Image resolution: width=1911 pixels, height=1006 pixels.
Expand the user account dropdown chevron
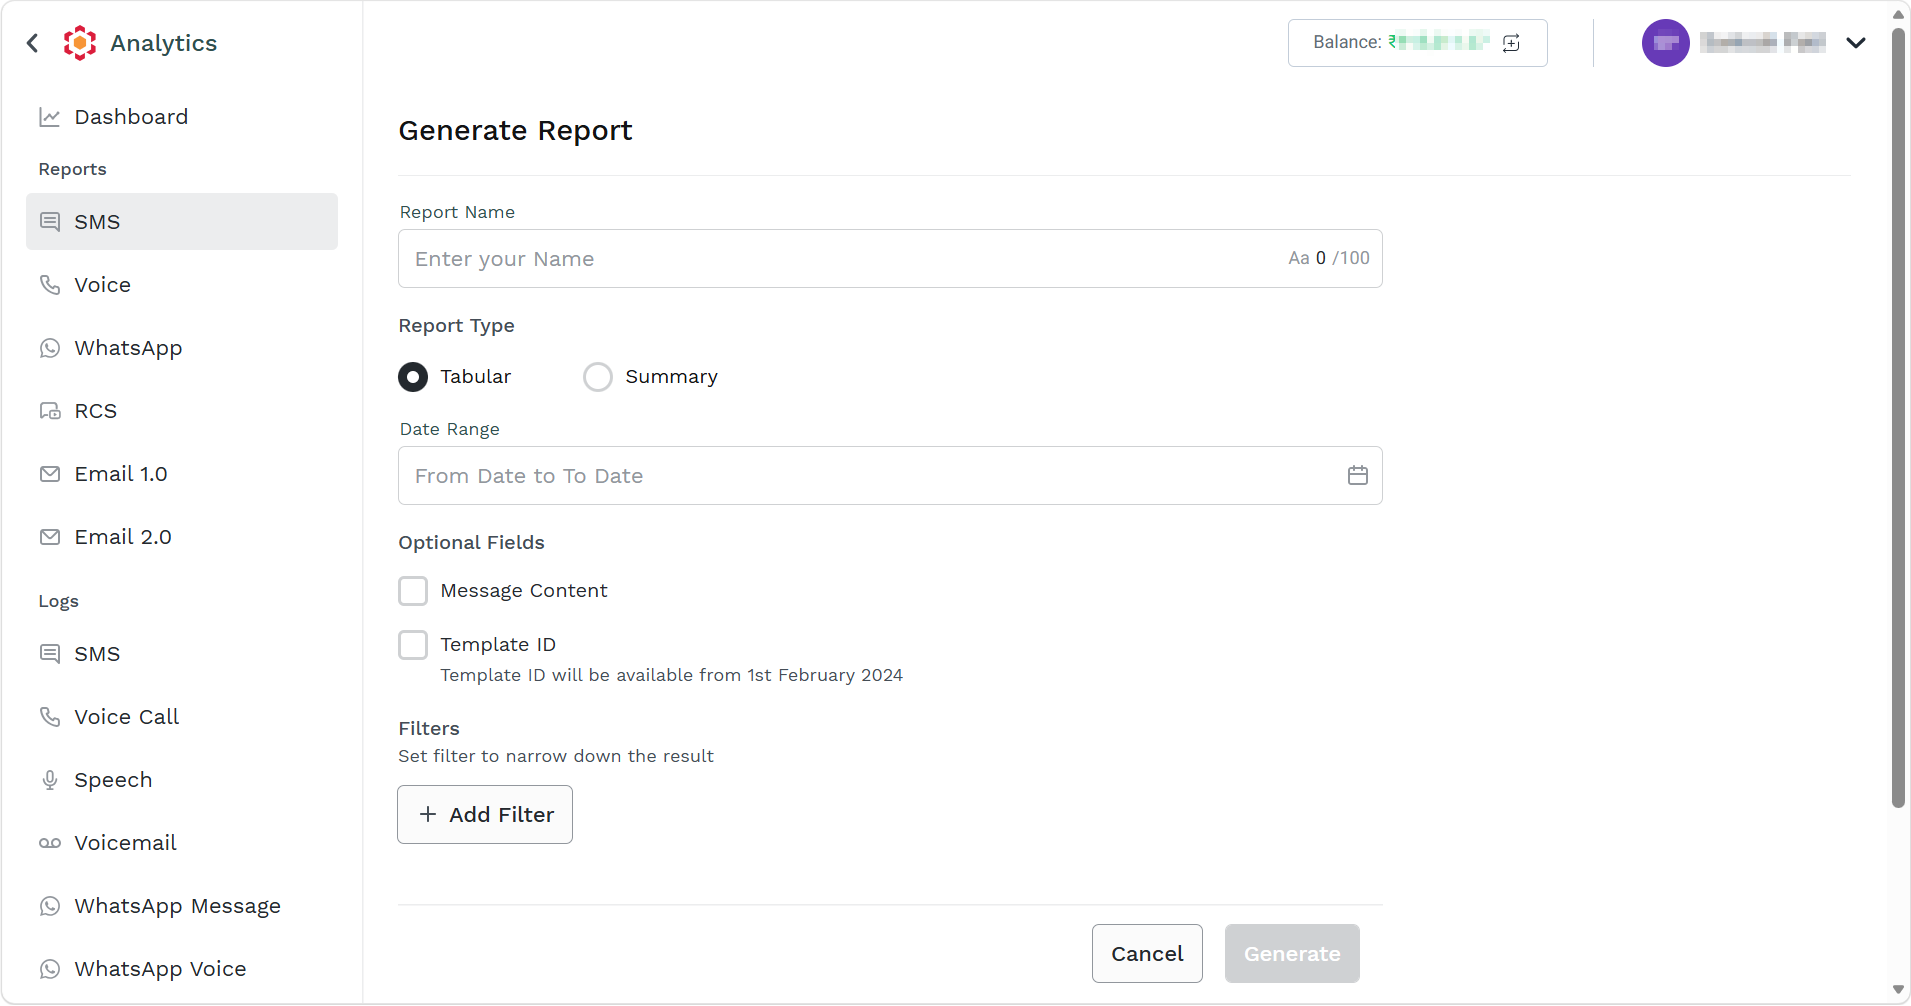tap(1856, 43)
